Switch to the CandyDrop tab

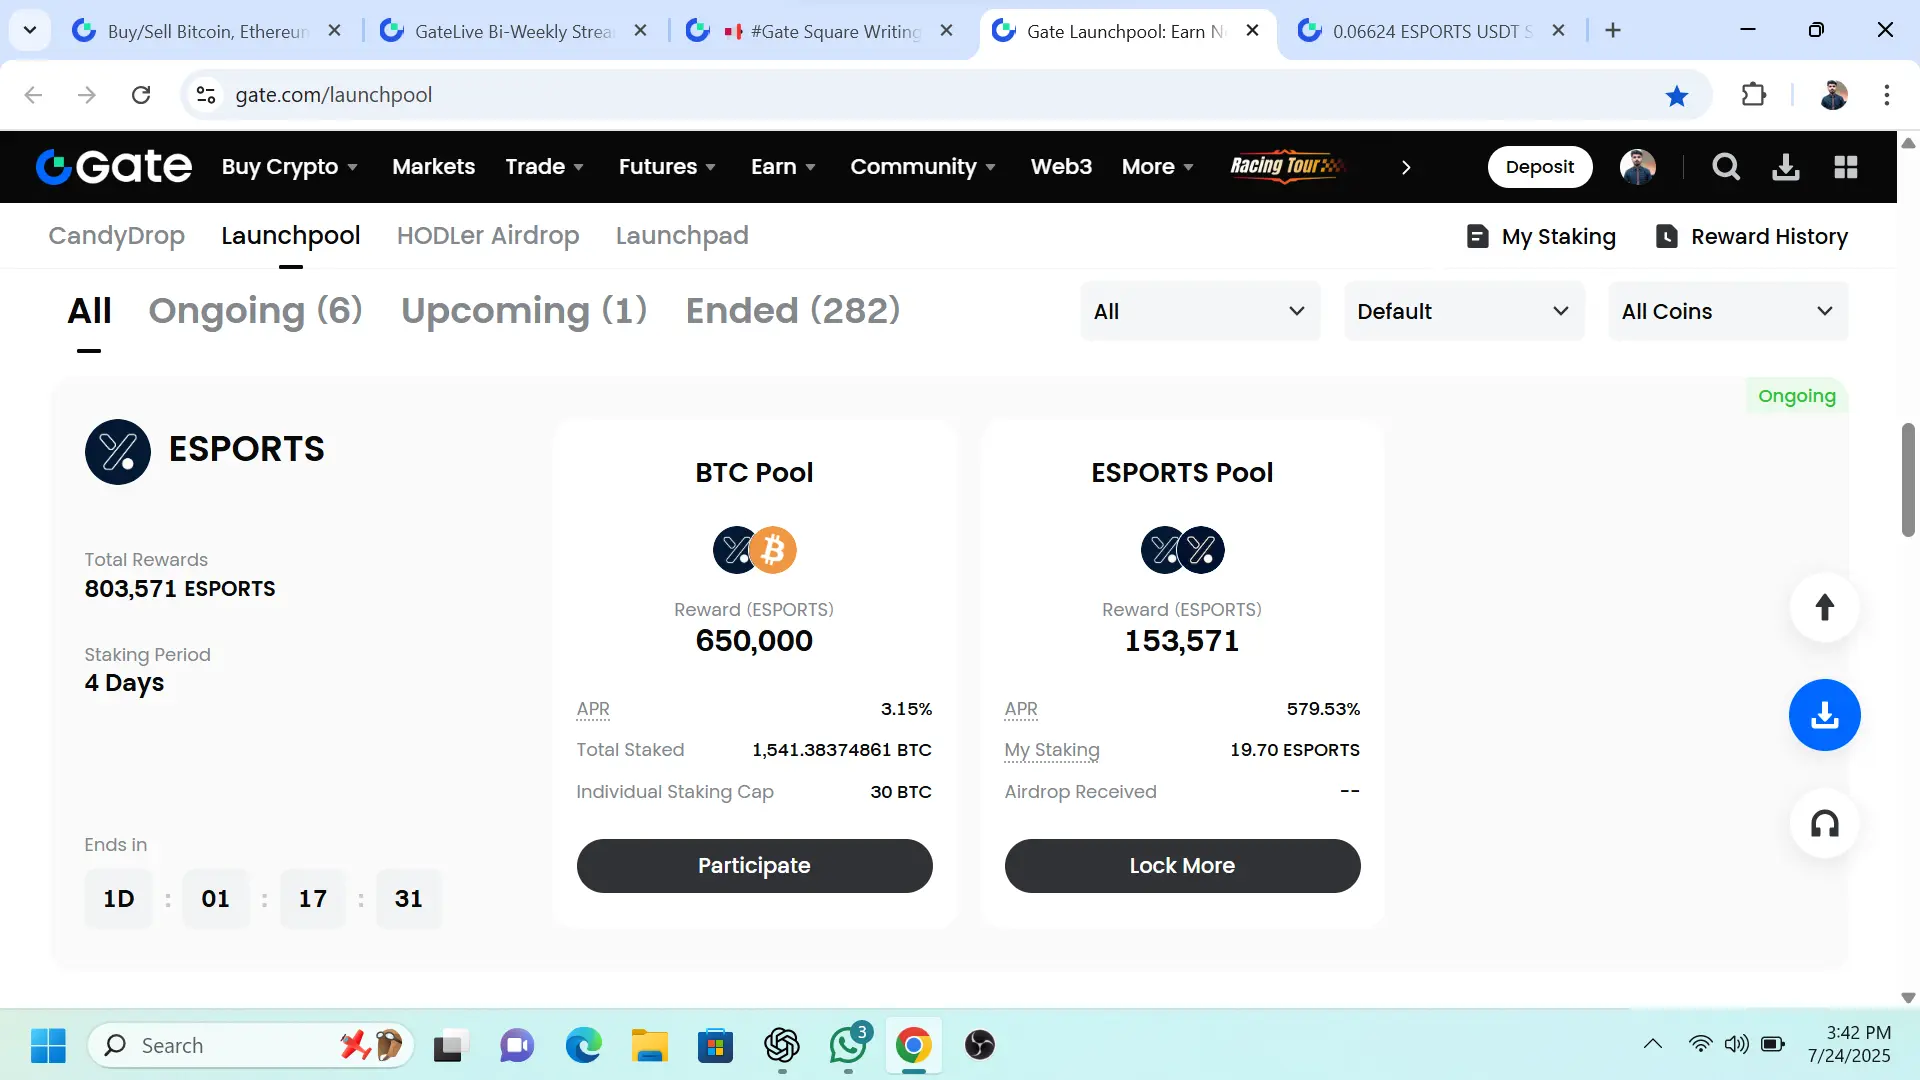[x=116, y=236]
